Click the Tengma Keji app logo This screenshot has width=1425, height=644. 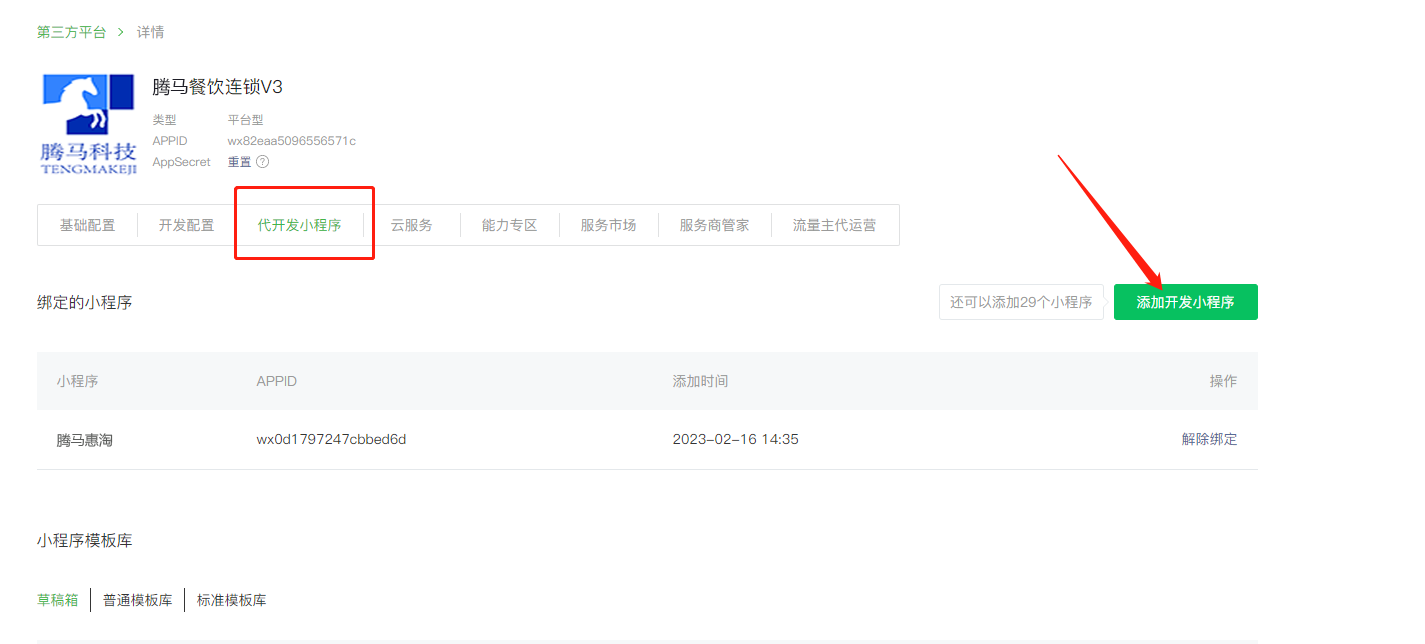[89, 123]
